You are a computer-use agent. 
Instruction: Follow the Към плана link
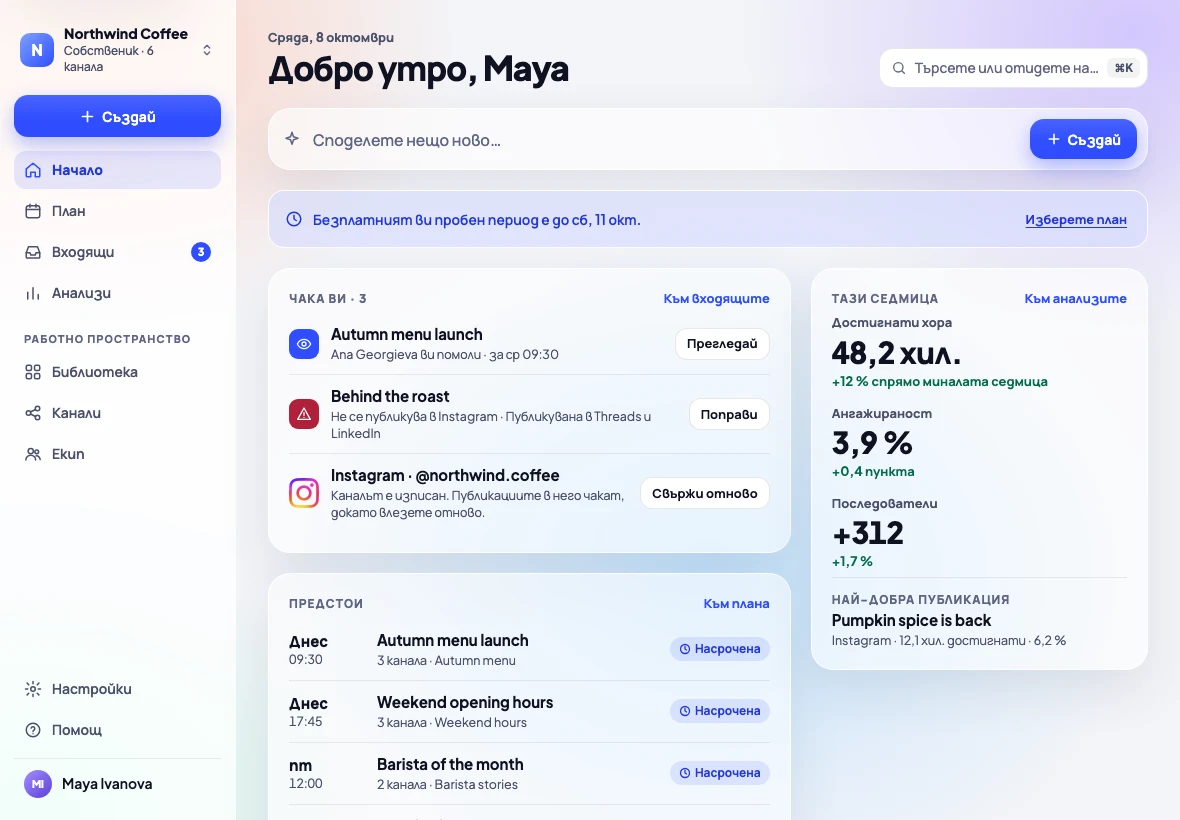[x=736, y=603]
